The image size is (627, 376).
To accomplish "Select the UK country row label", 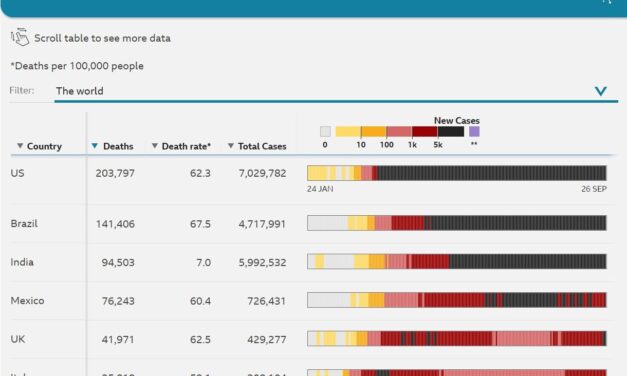I will (x=18, y=339).
